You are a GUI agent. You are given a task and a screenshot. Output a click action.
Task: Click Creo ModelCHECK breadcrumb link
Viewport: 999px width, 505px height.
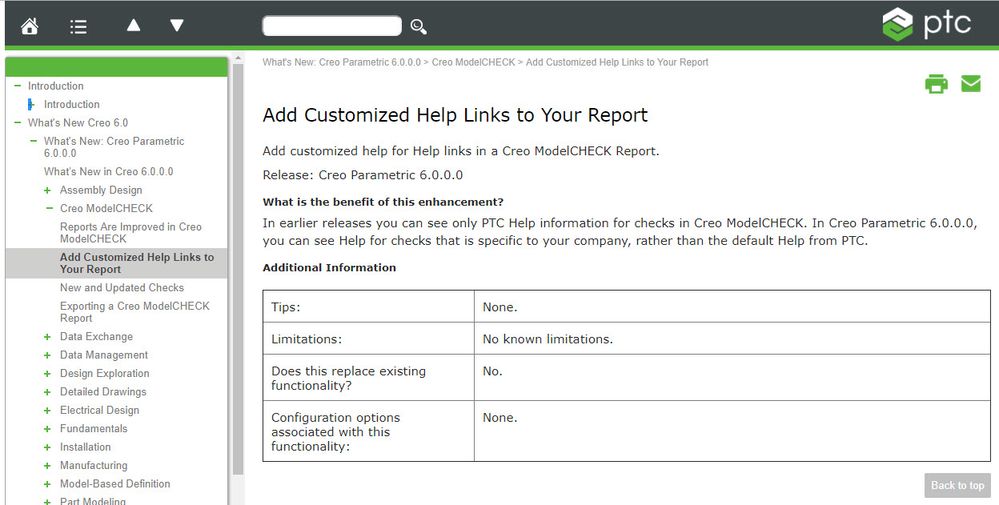[473, 62]
